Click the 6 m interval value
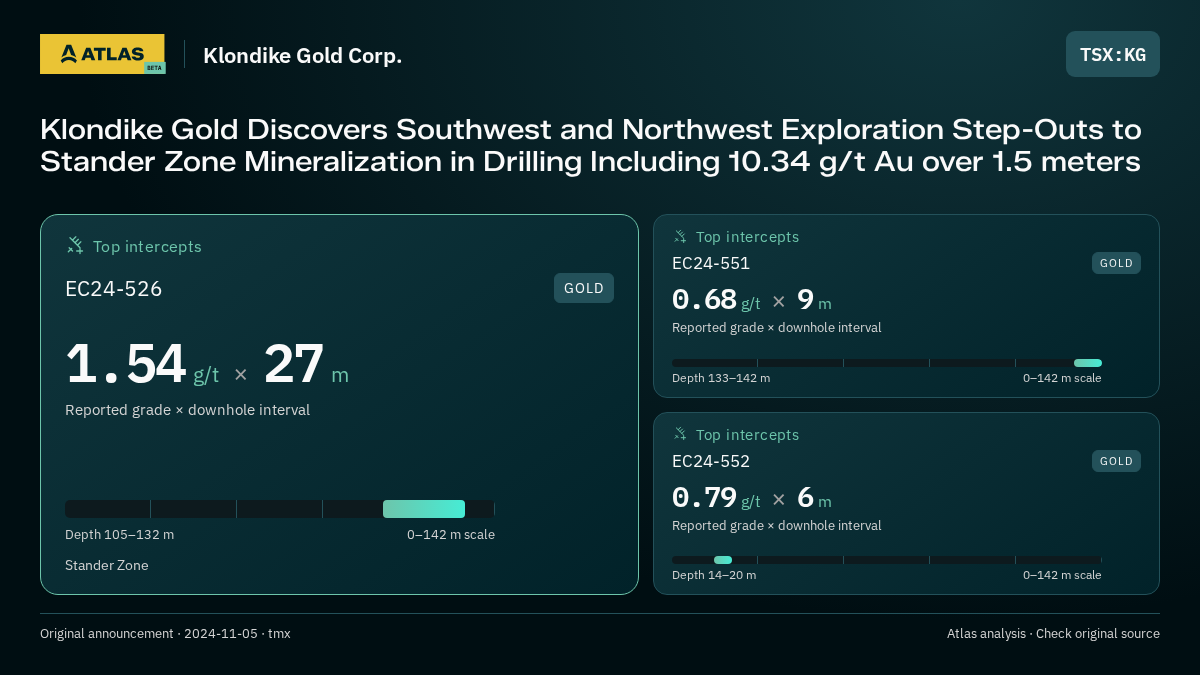This screenshot has height=675, width=1200. (x=814, y=497)
